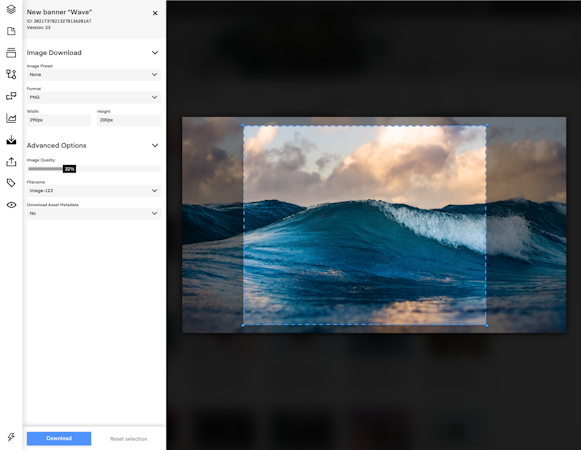This screenshot has width=581, height=450.
Task: Click the lightning bolt icon at bottom
Action: [x=11, y=437]
